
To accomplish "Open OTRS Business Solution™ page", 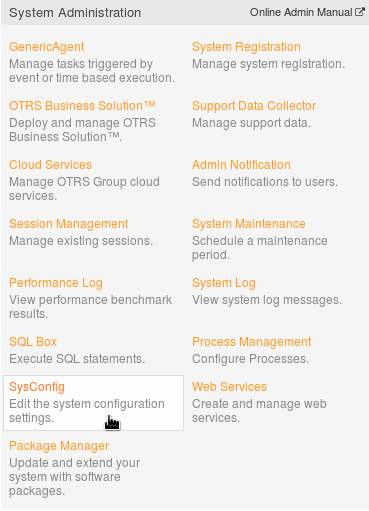I will [82, 106].
